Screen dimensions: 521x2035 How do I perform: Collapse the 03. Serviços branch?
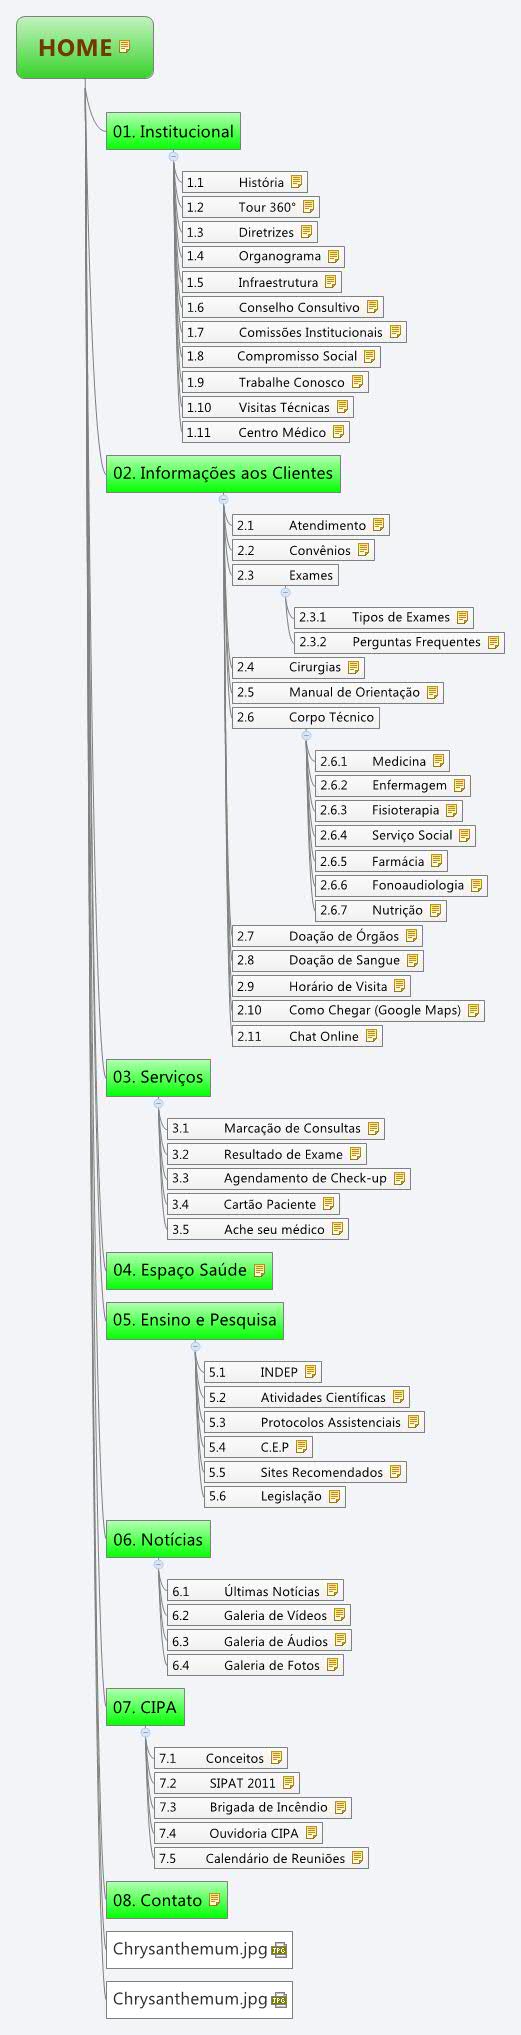158,1102
